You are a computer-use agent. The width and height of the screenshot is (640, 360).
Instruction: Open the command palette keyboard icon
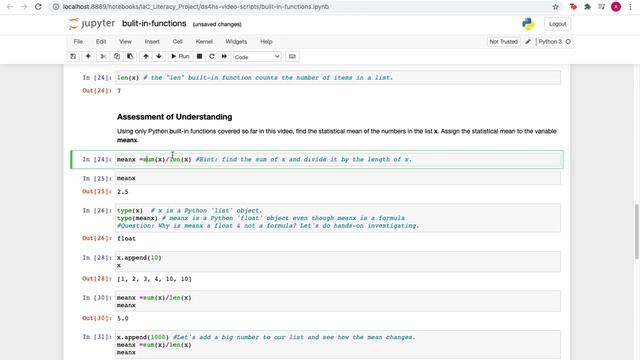pyautogui.click(x=292, y=56)
